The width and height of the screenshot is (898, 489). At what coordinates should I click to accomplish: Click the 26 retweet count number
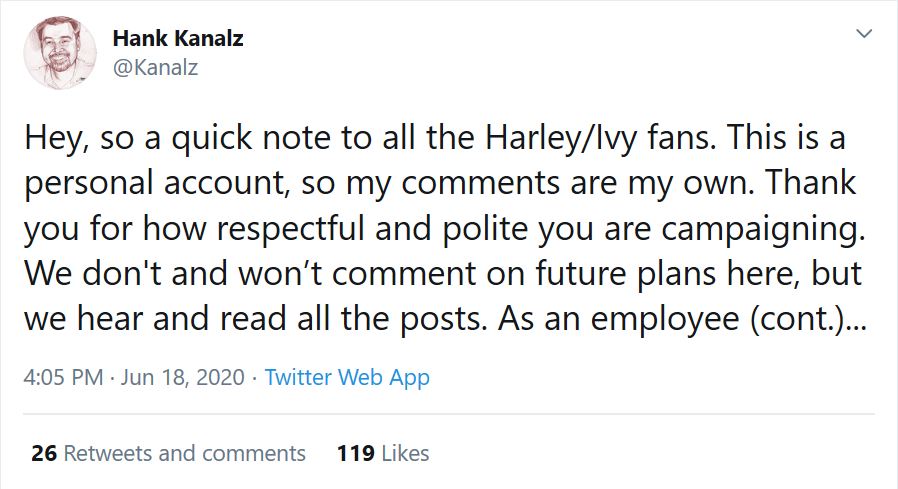[x=43, y=453]
